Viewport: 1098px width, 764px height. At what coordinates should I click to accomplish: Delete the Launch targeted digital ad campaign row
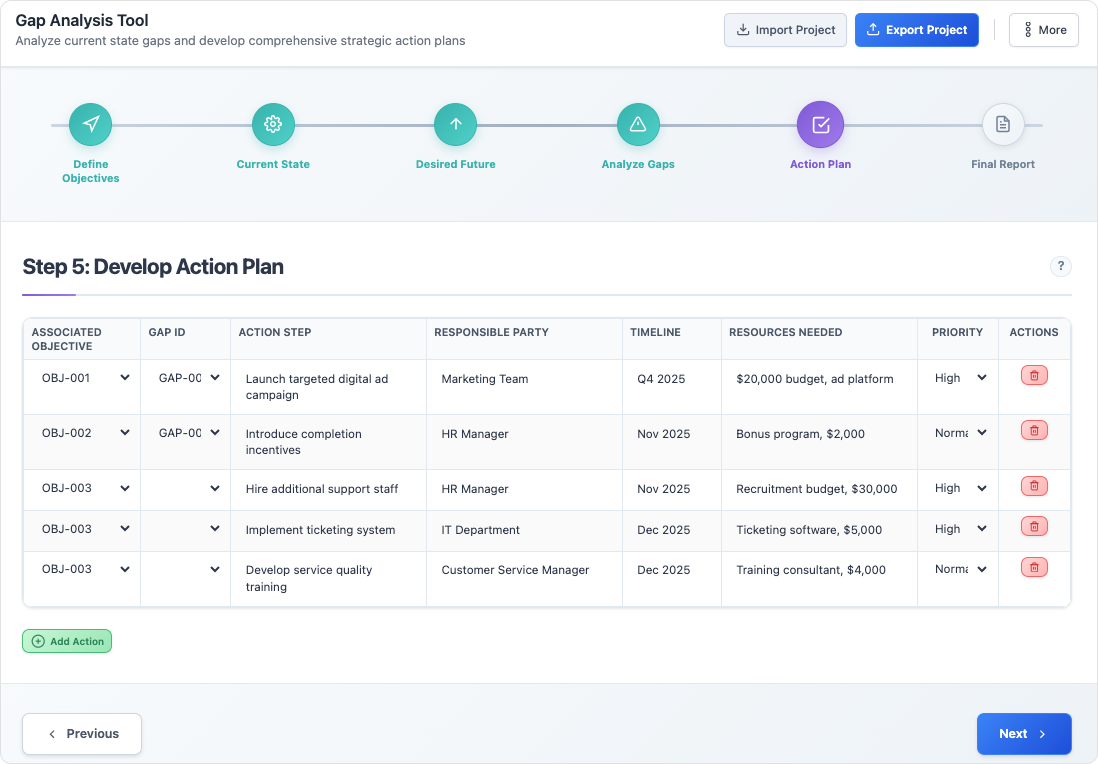1034,375
